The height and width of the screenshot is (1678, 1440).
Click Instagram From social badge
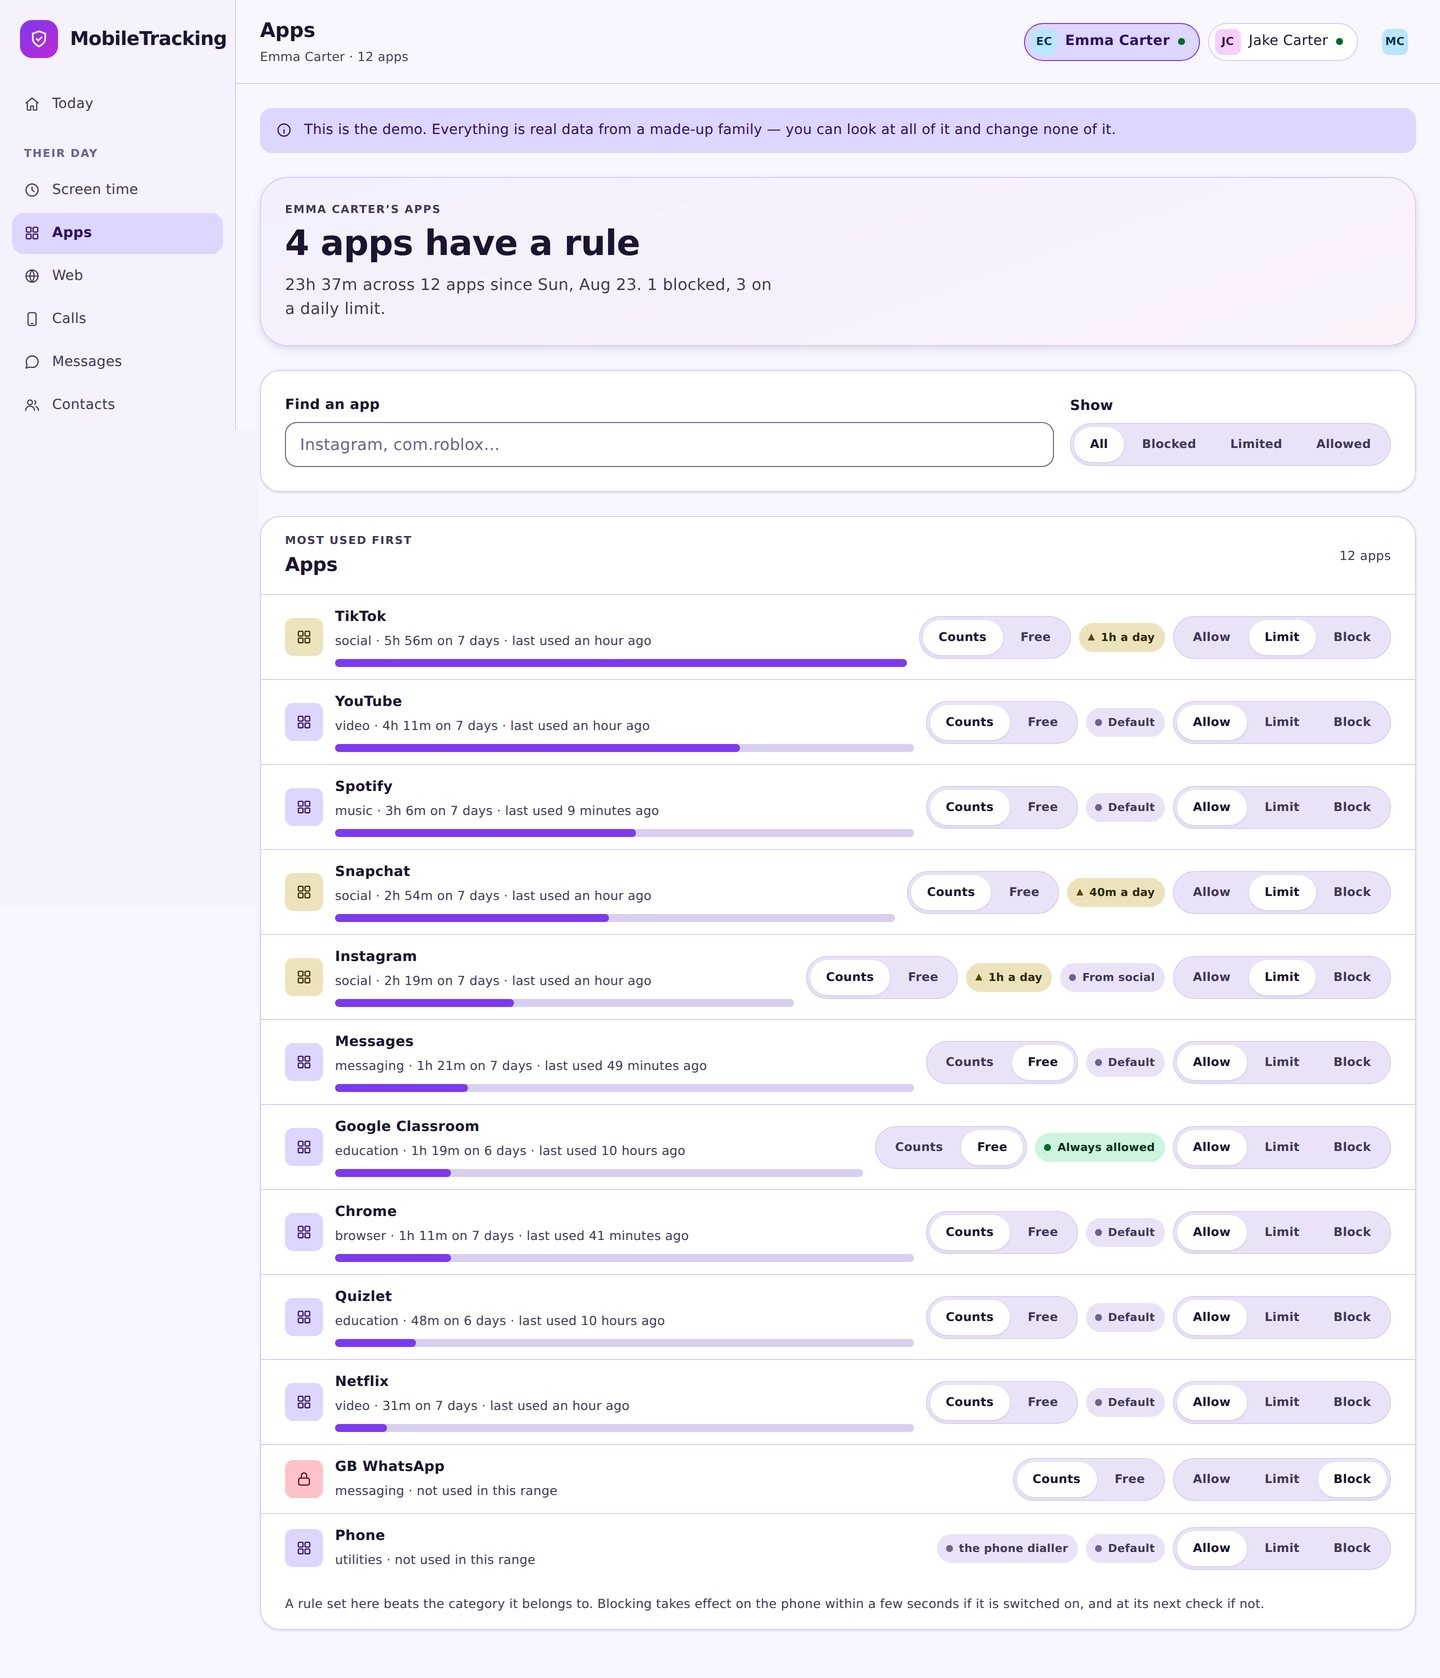[1112, 977]
